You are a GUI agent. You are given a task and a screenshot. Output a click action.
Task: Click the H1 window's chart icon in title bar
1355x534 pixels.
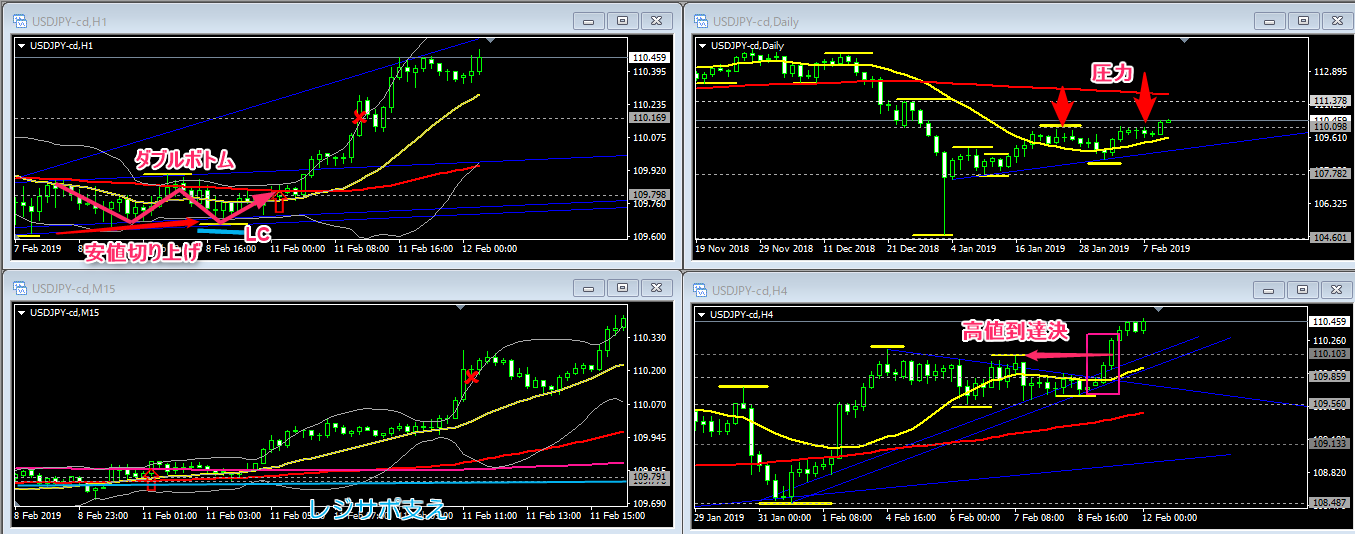[x=19, y=20]
